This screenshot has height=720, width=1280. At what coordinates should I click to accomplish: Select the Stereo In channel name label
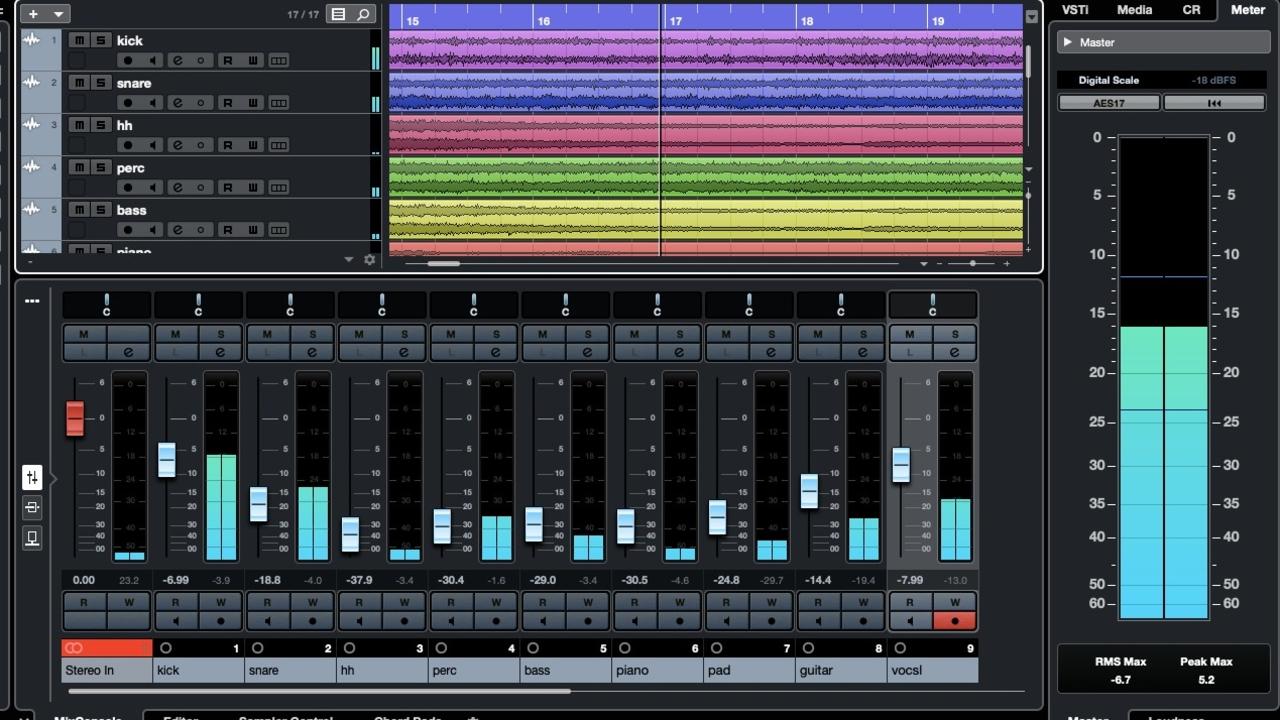(107, 670)
